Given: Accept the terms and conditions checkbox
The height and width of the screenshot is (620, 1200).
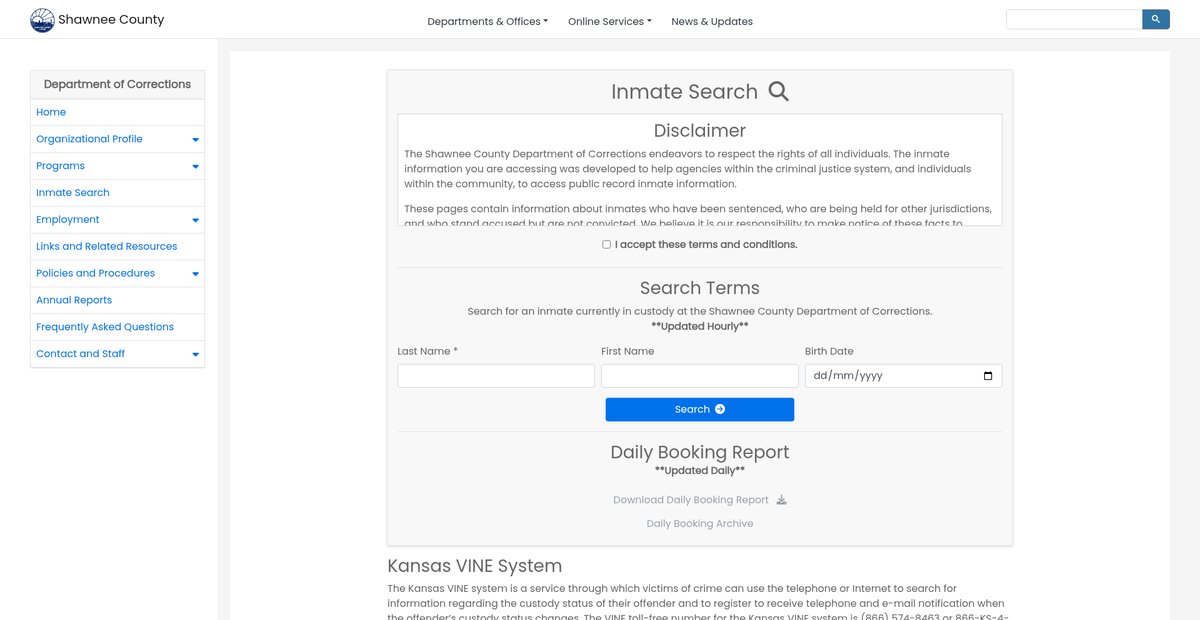Looking at the screenshot, I should pyautogui.click(x=606, y=245).
